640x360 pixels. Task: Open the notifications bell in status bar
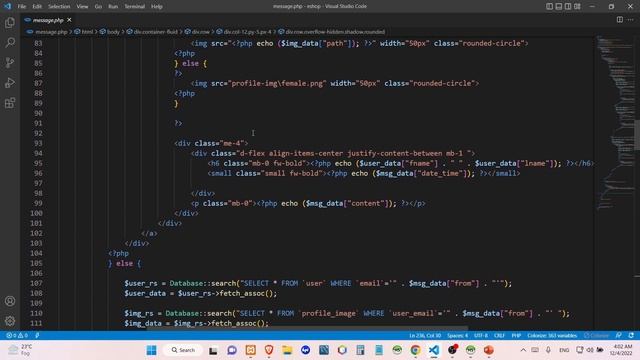(631, 336)
